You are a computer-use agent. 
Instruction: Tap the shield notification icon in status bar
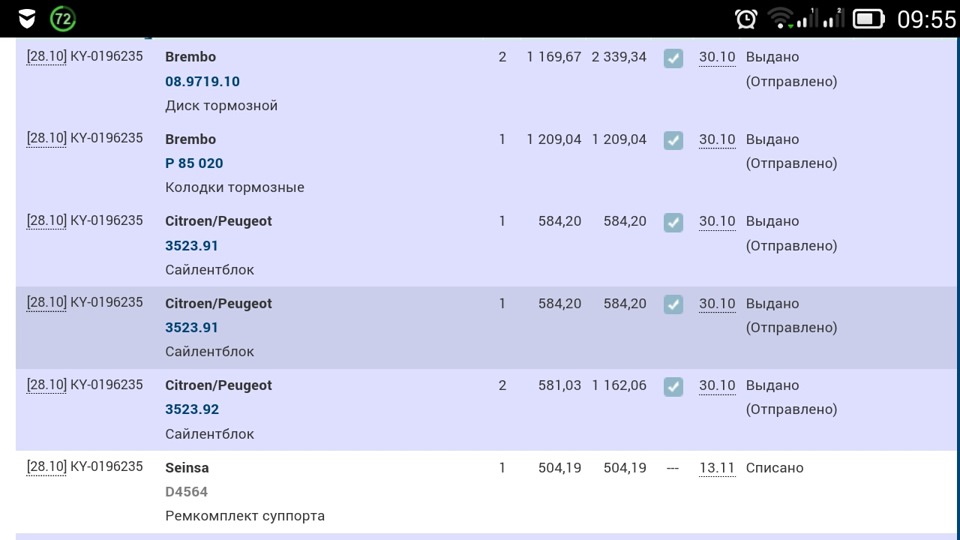[27, 18]
